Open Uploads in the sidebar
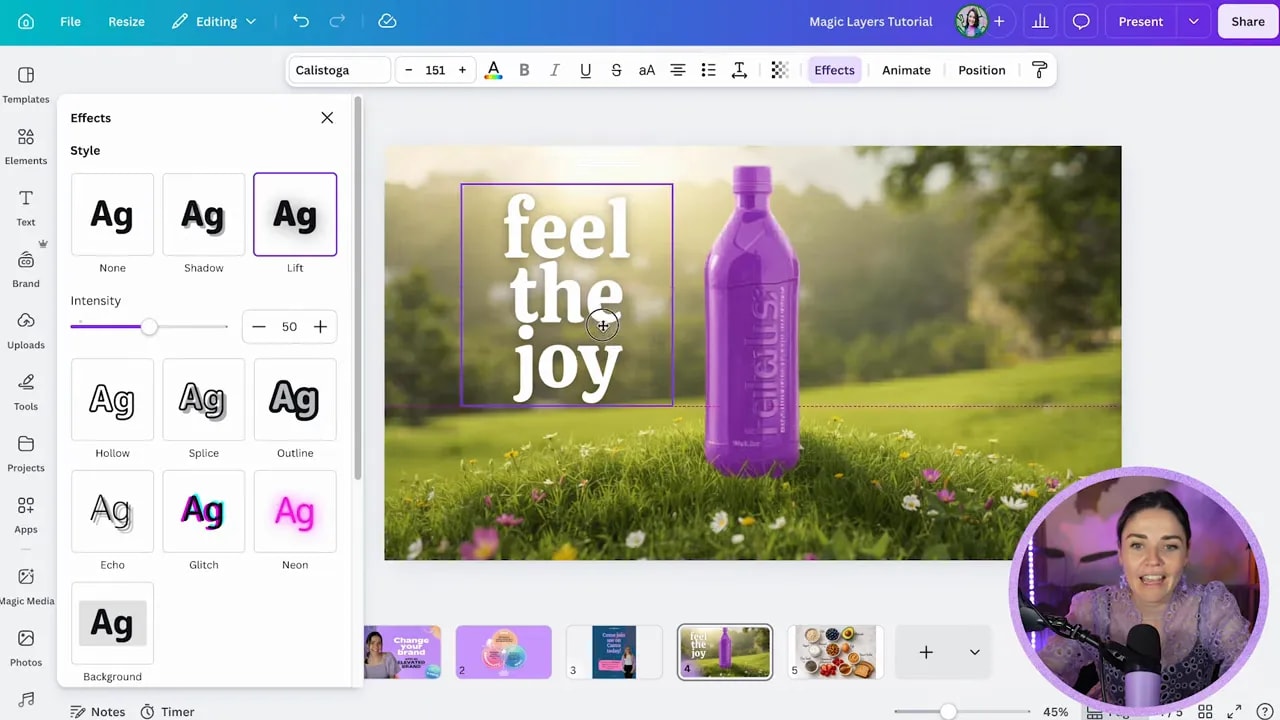This screenshot has width=1280, height=720. pyautogui.click(x=26, y=331)
